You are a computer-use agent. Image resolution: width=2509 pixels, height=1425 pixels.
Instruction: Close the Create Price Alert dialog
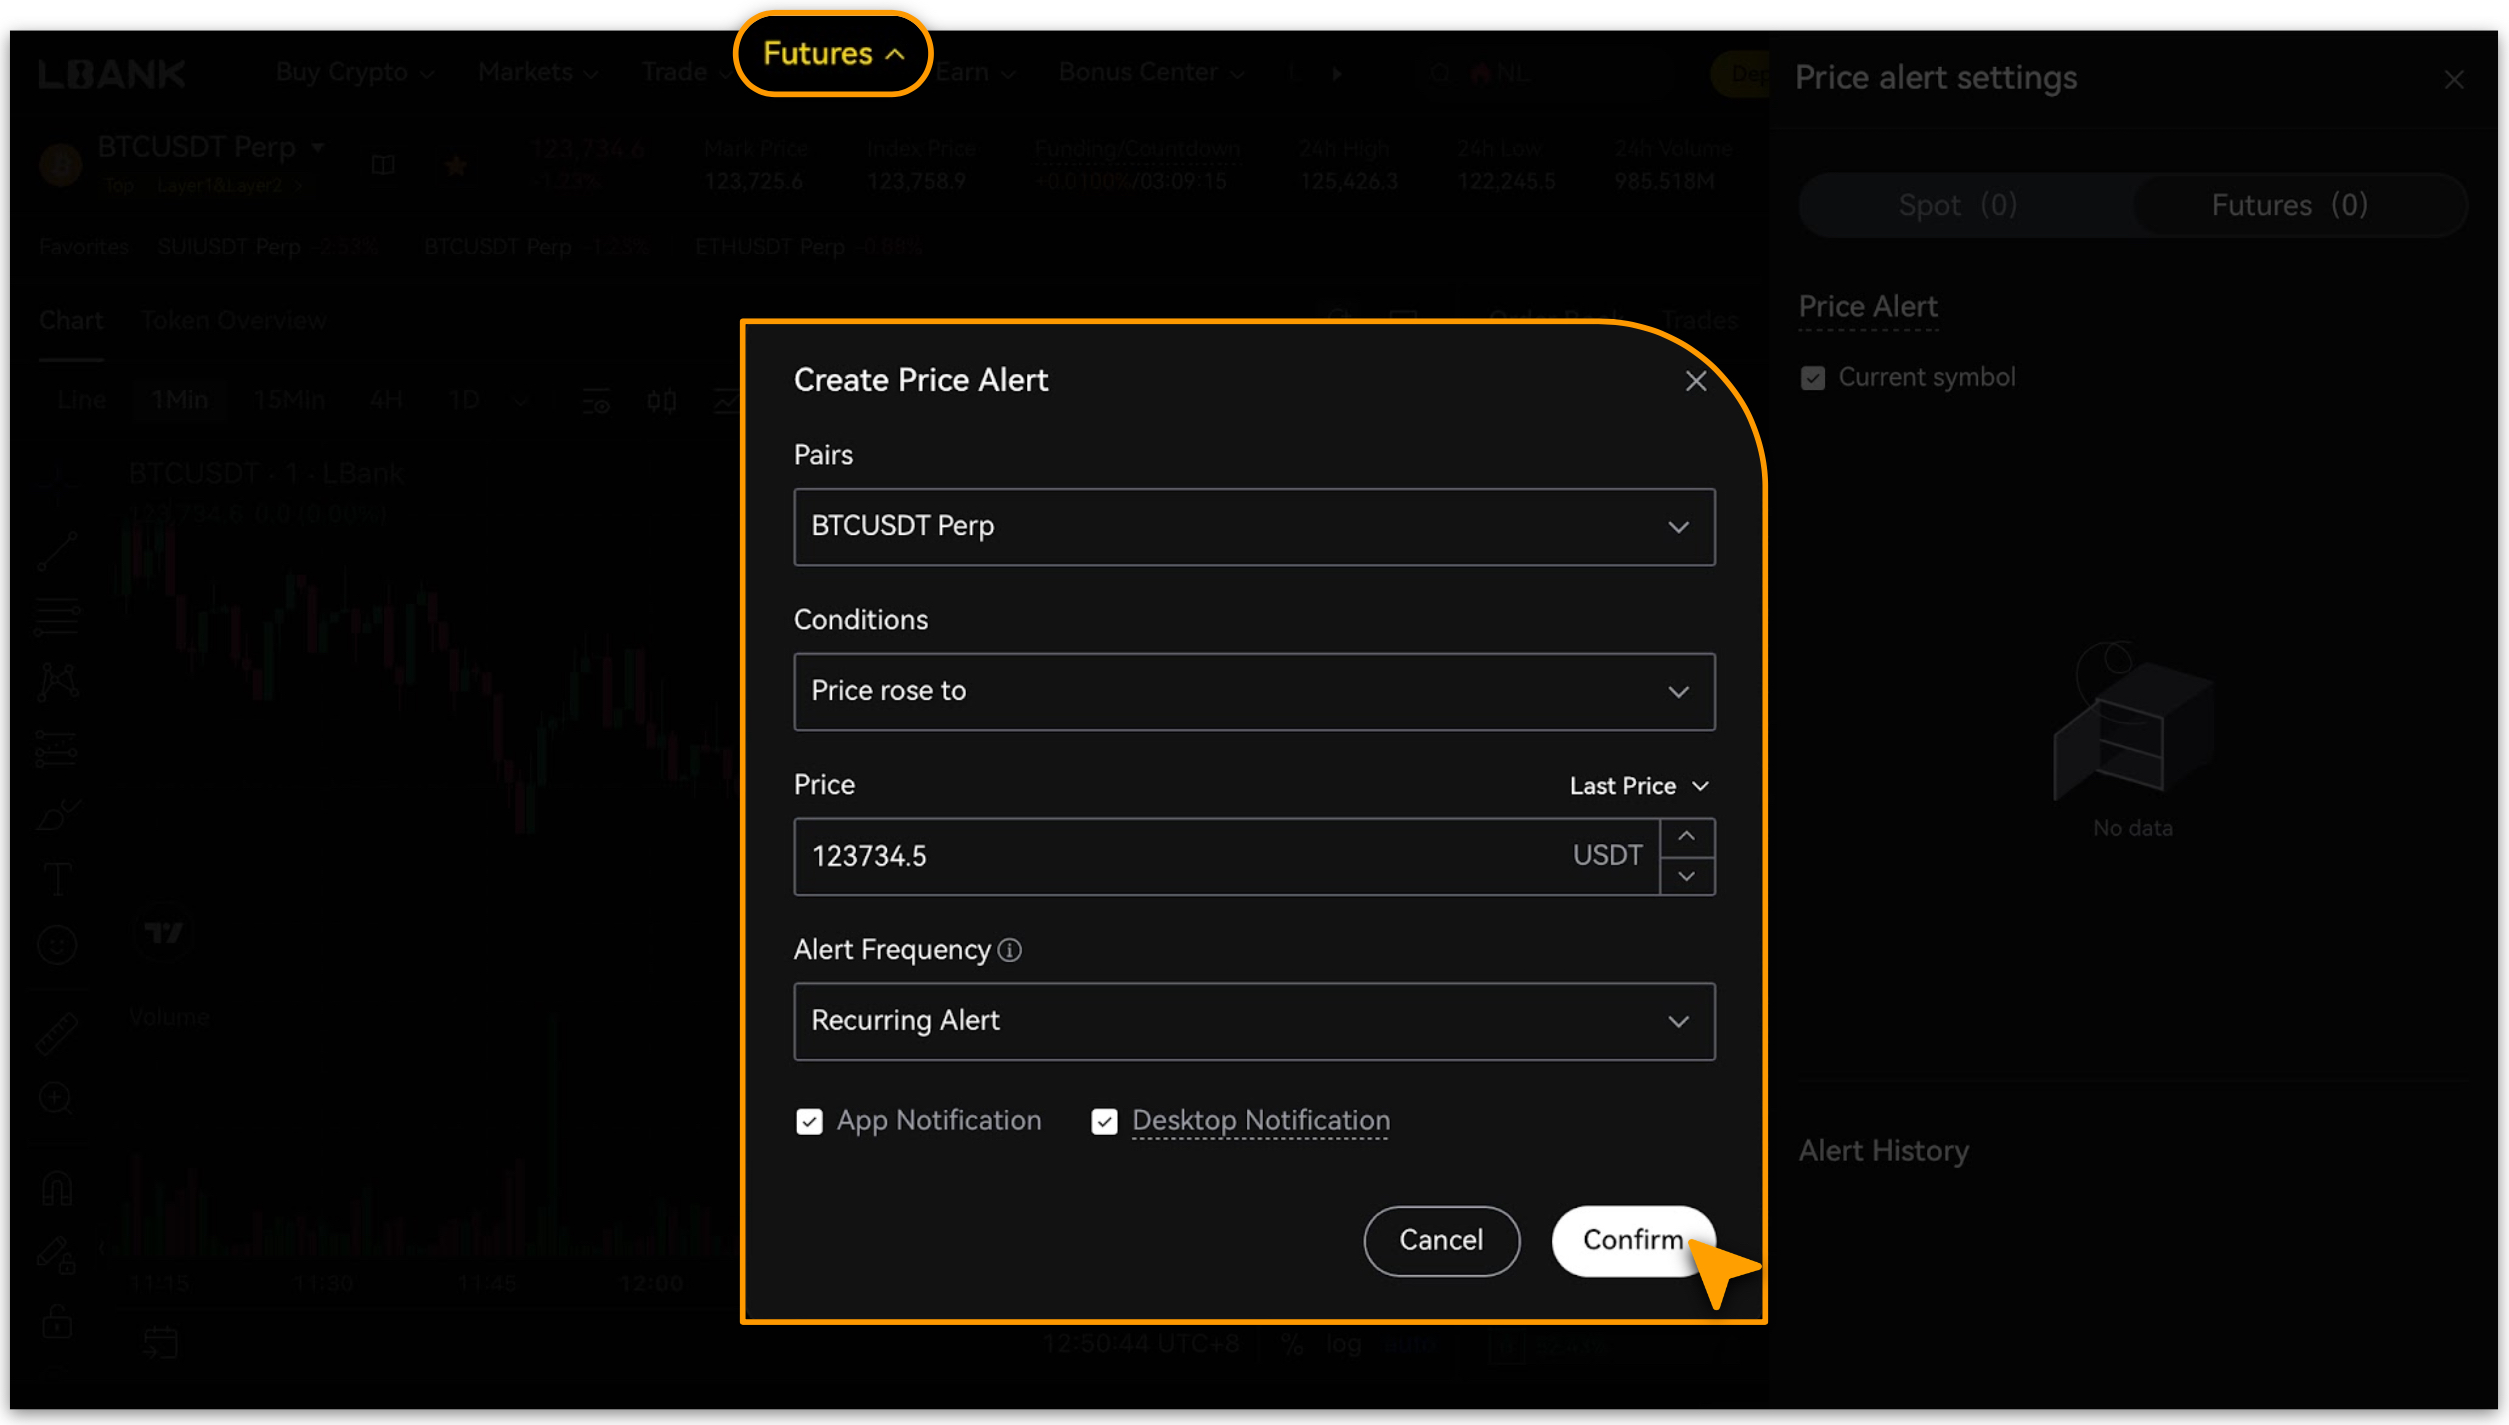click(x=1695, y=381)
